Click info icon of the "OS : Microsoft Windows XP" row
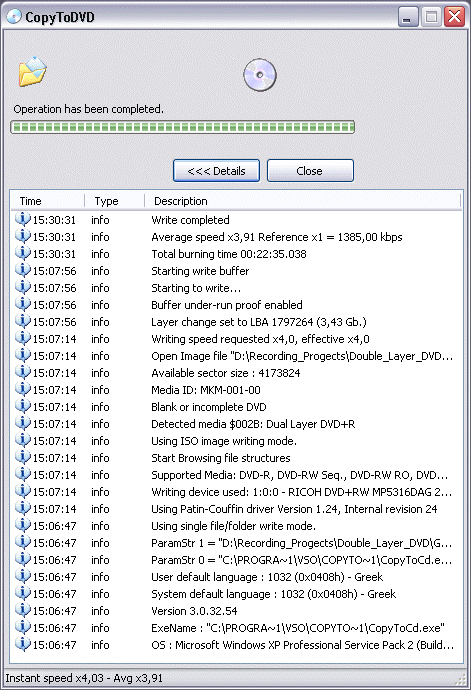The height and width of the screenshot is (690, 471). 22,645
